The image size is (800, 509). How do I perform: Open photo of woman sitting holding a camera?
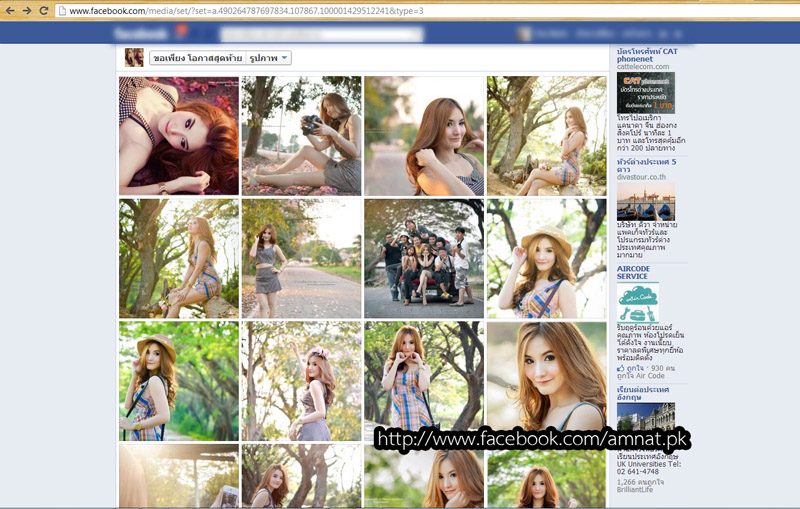click(x=302, y=136)
